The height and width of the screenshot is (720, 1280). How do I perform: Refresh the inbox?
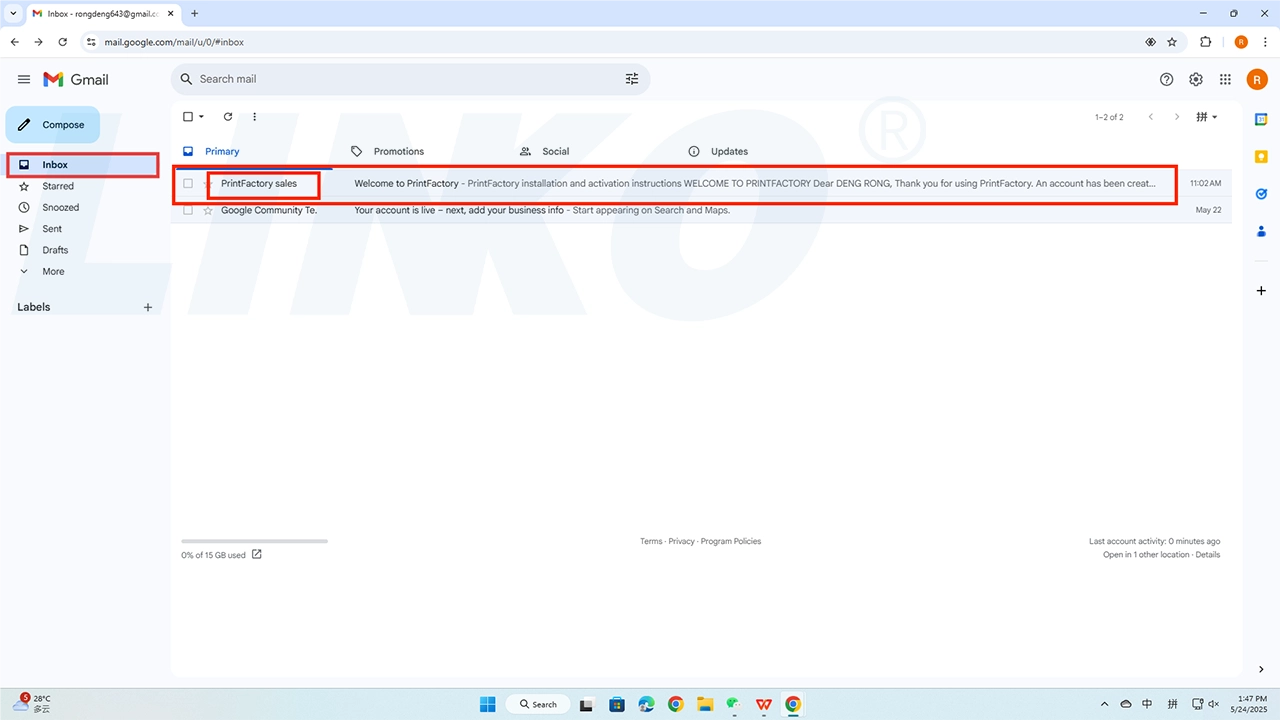[228, 117]
